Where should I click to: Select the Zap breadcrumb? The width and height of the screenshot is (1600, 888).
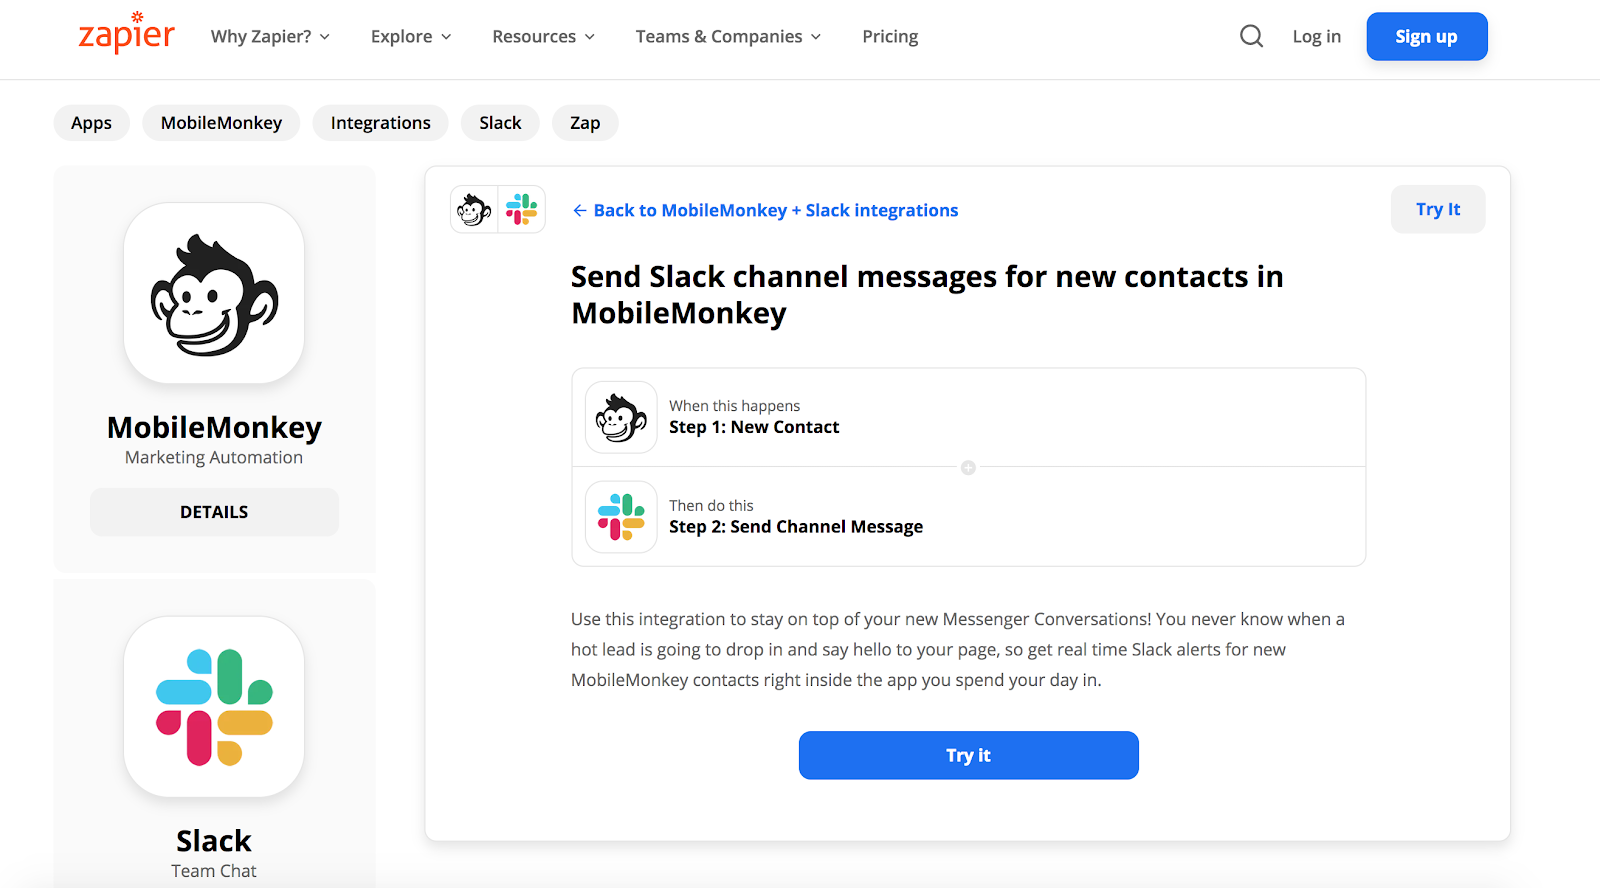[x=585, y=123]
